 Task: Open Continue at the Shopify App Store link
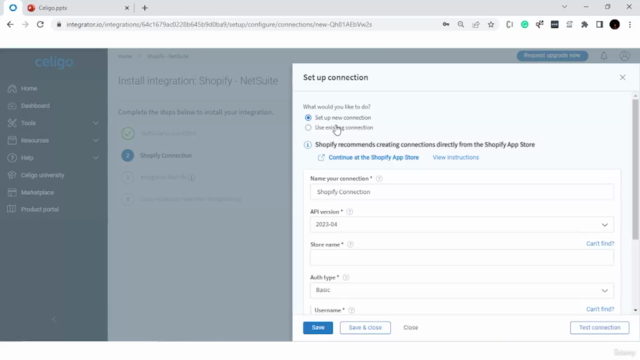373,158
